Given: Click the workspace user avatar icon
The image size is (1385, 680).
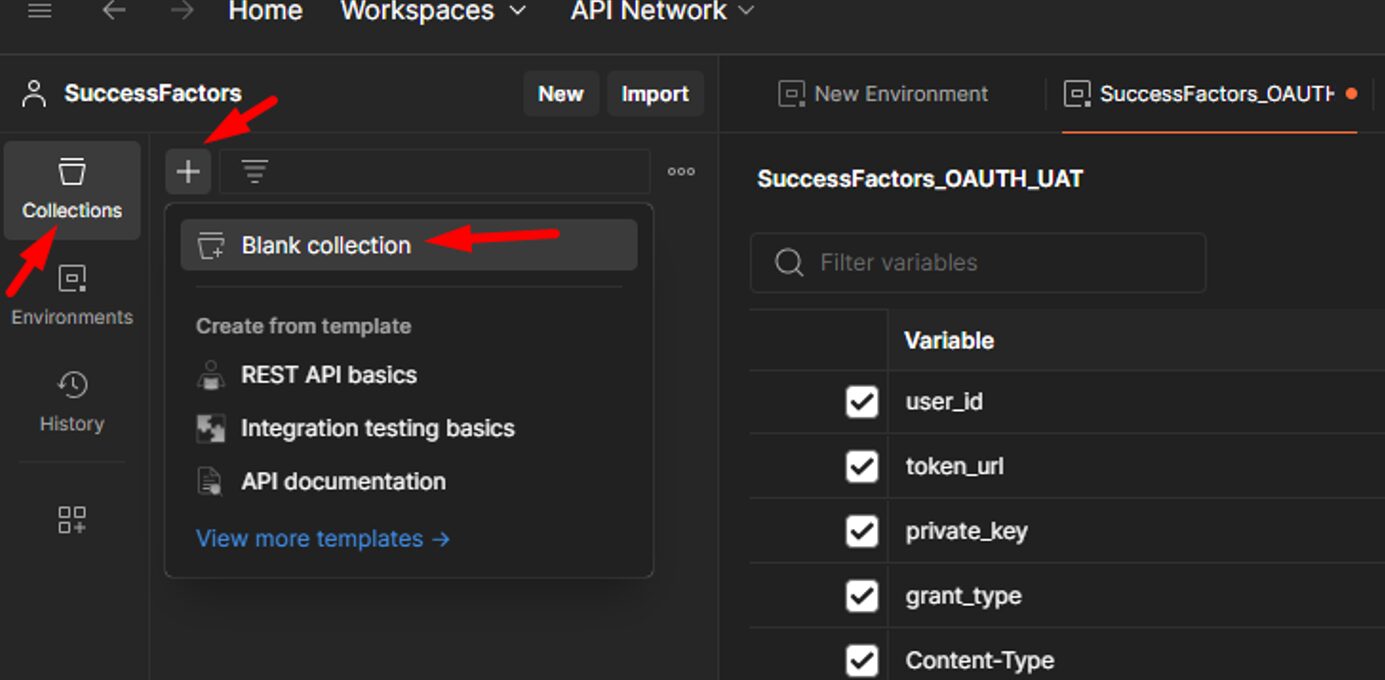Looking at the screenshot, I should pyautogui.click(x=34, y=94).
